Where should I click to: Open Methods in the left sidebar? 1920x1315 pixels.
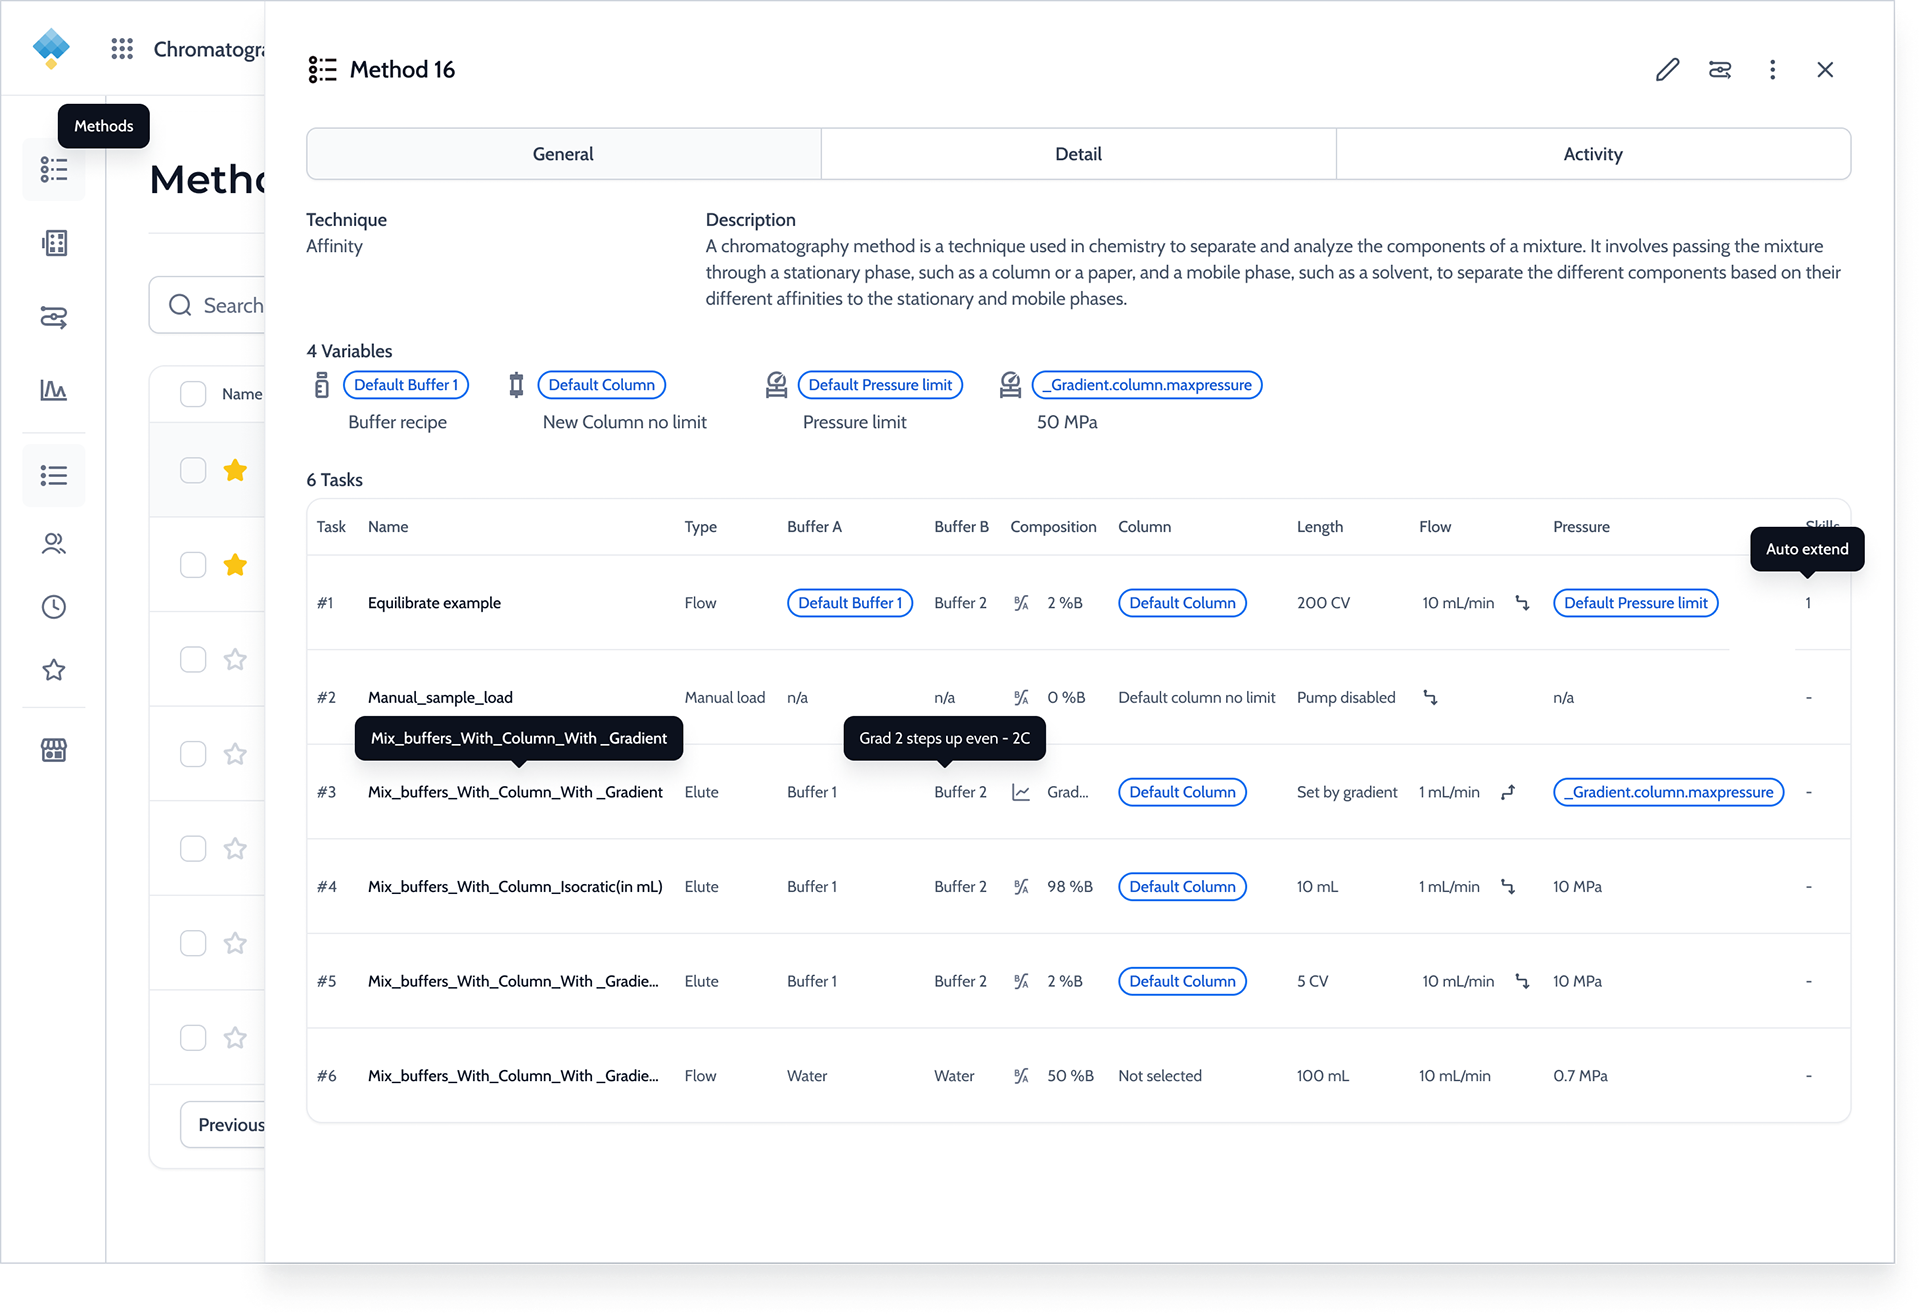click(x=54, y=170)
